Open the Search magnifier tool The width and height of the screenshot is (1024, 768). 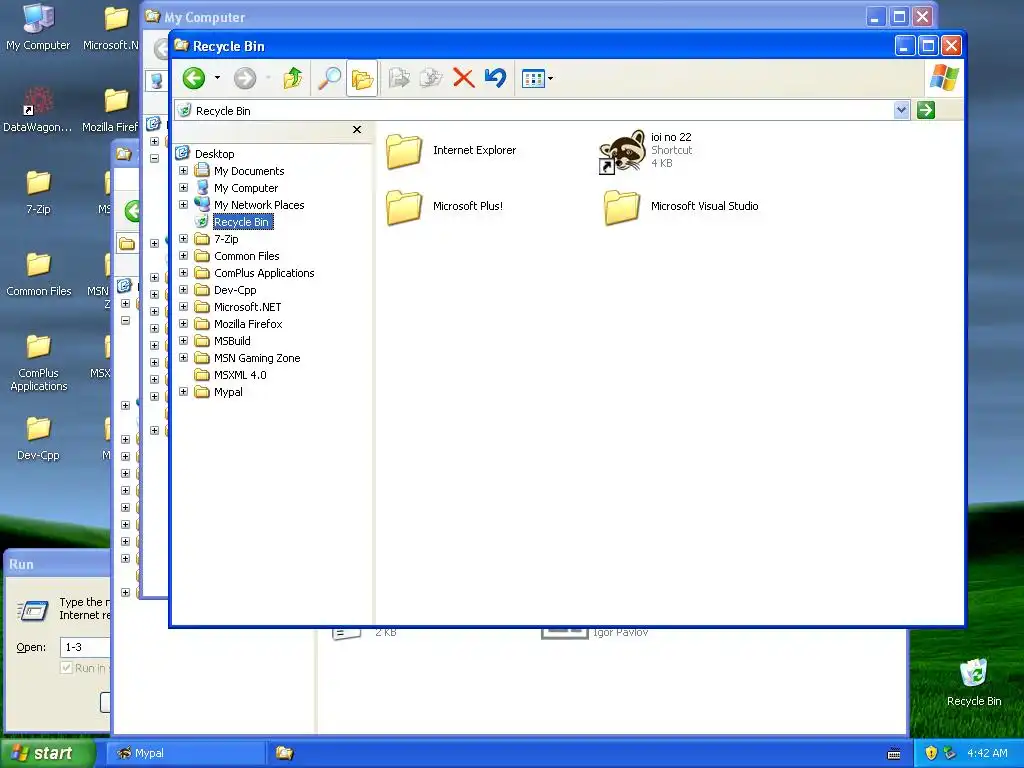329,78
